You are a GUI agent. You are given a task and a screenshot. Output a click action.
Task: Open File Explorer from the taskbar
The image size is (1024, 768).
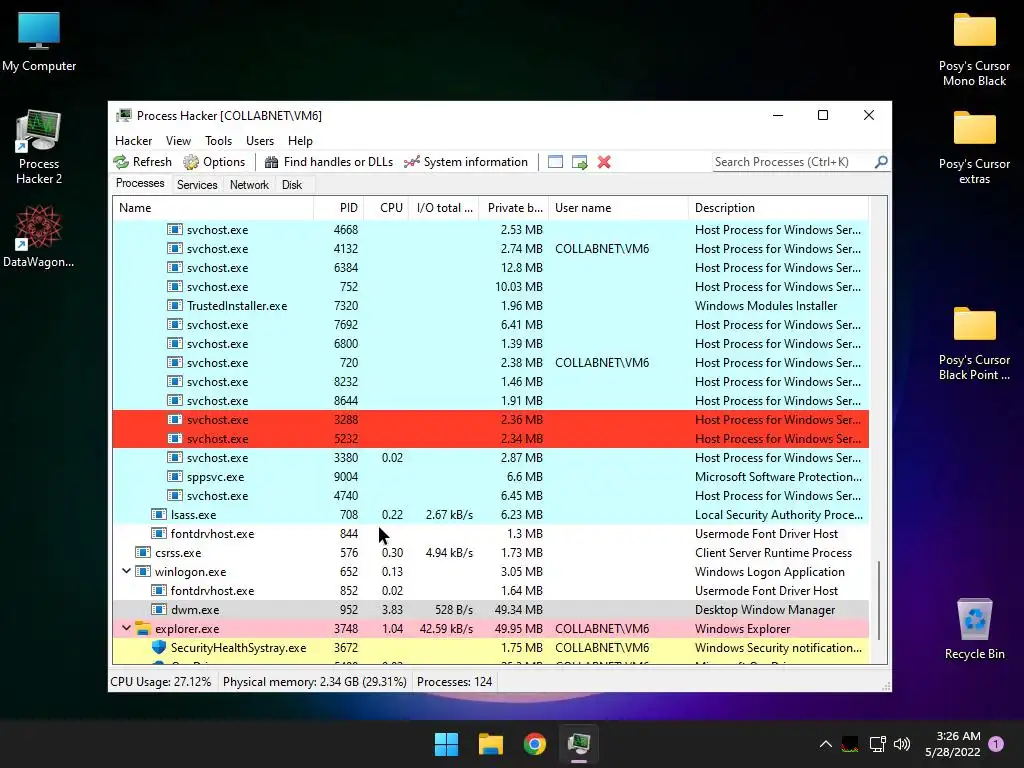pos(490,744)
